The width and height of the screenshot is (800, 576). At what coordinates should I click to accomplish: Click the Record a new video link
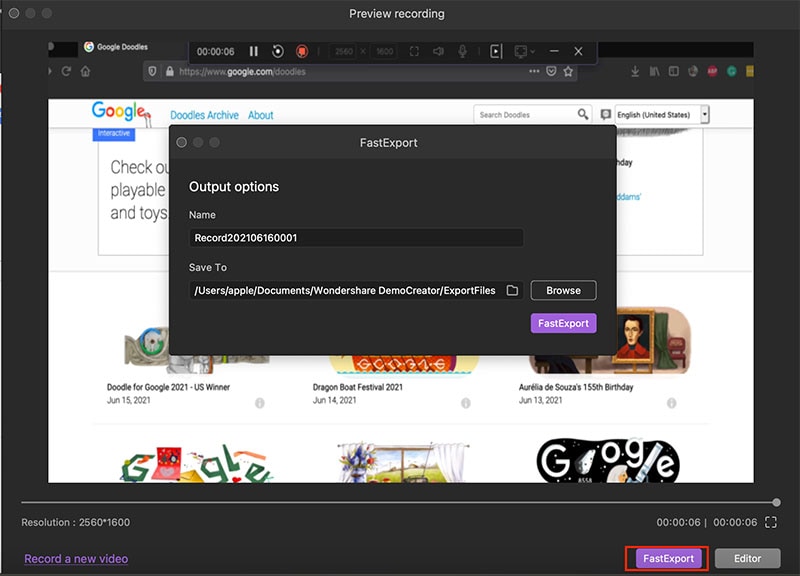pos(76,559)
